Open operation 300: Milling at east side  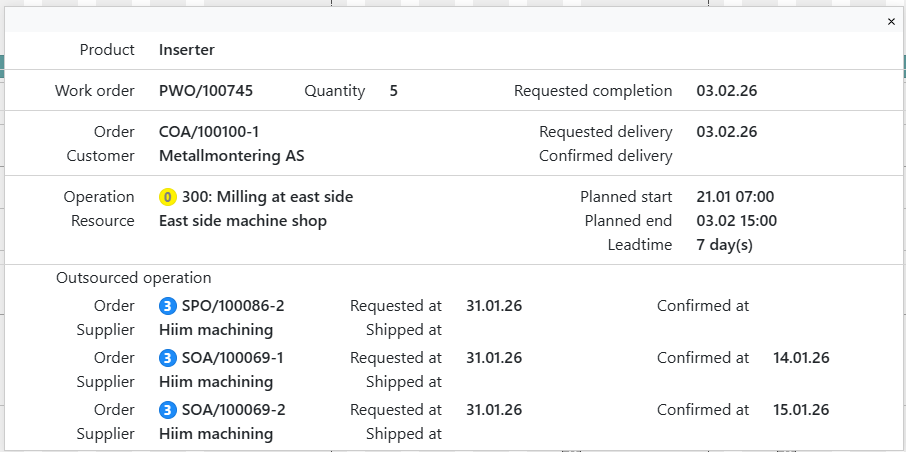pyautogui.click(x=267, y=197)
